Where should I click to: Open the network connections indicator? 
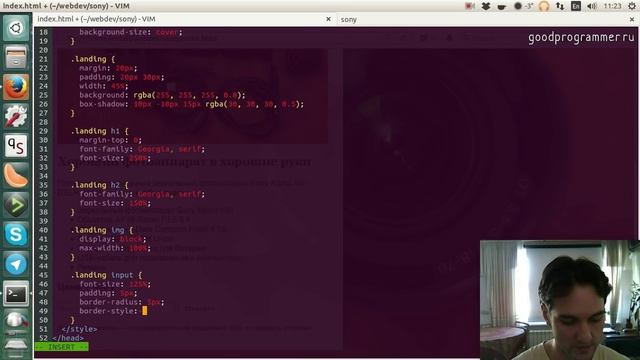coord(560,6)
